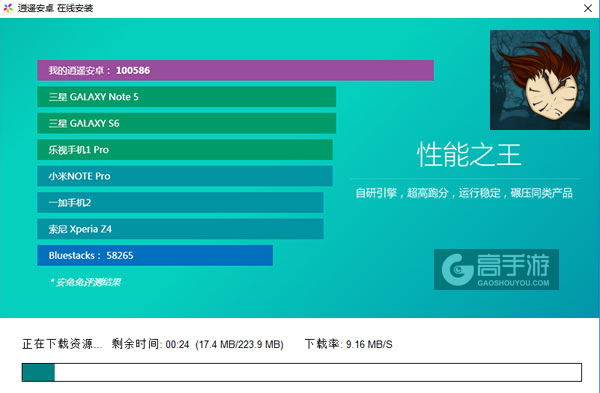Image resolution: width=600 pixels, height=393 pixels.
Task: Click the clock-faced character game thumbnail
Action: click(540, 80)
